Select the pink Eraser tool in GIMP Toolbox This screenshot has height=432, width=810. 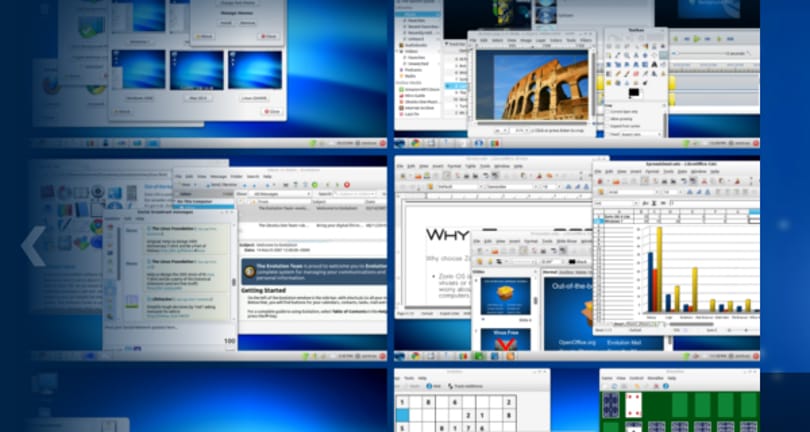(635, 73)
